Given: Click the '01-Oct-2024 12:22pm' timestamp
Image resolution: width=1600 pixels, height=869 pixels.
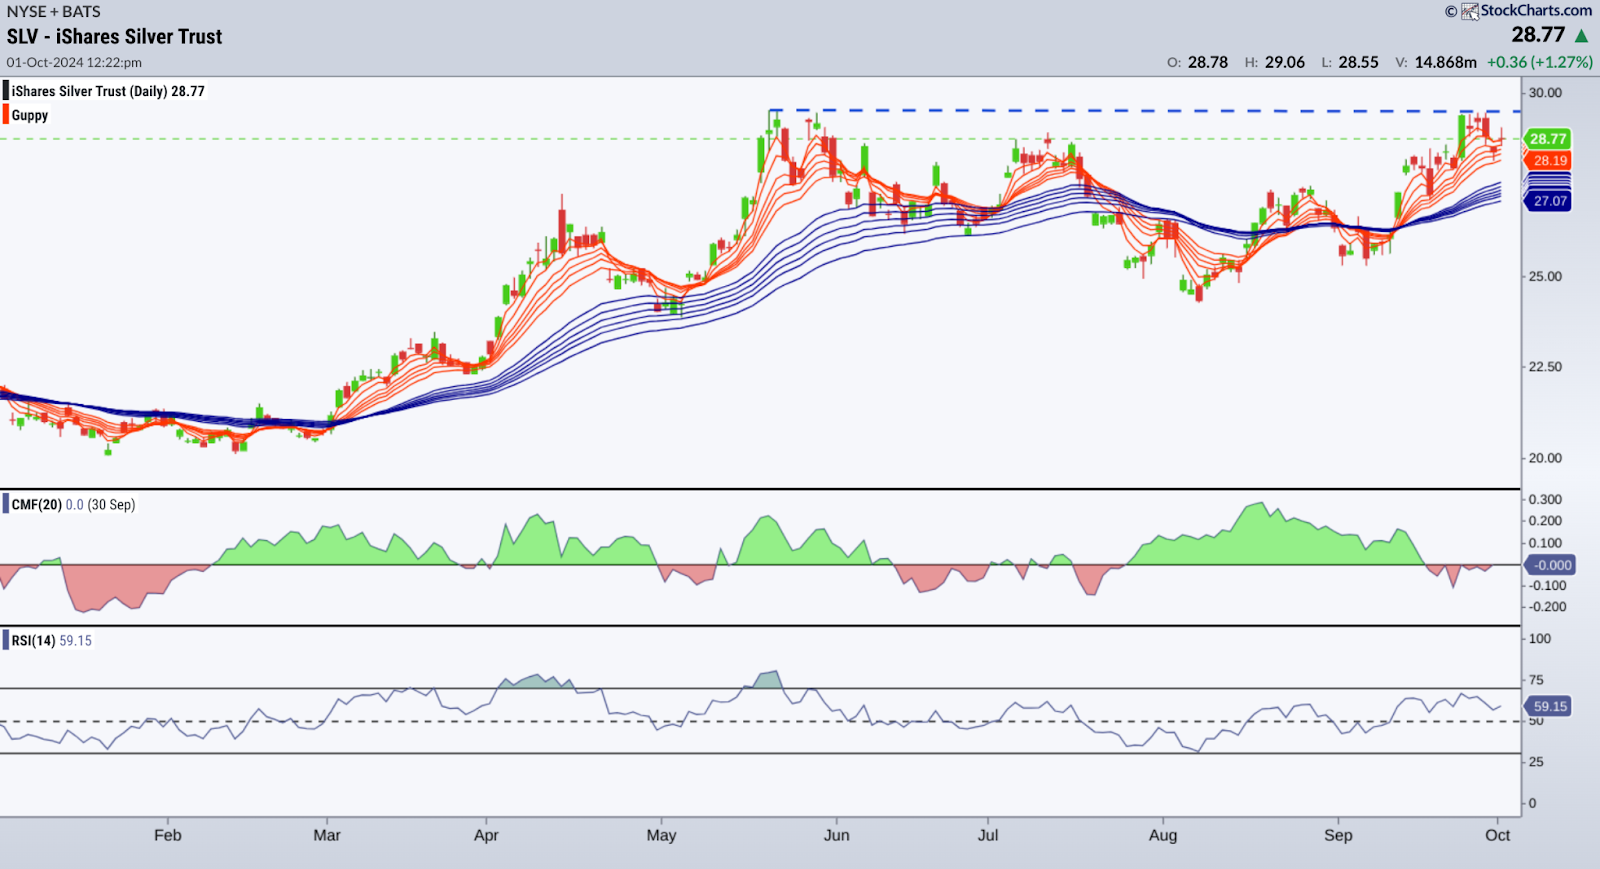Looking at the screenshot, I should tap(74, 62).
